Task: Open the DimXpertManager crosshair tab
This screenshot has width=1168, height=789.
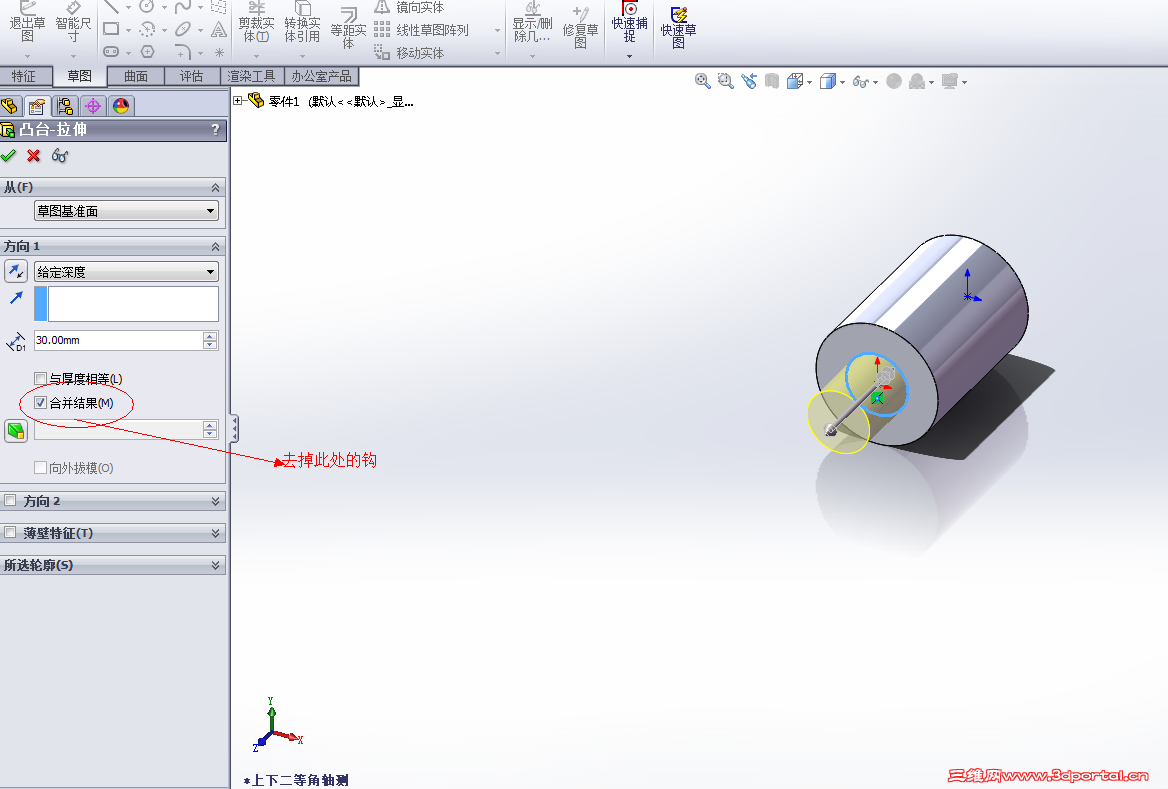Action: 93,106
